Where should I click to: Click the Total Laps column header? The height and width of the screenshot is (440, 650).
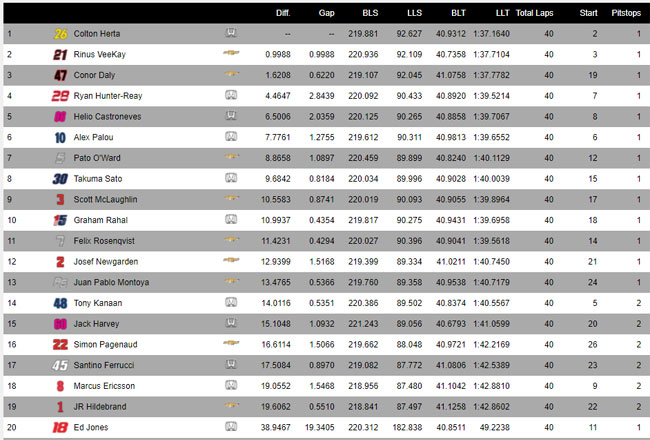coord(534,13)
